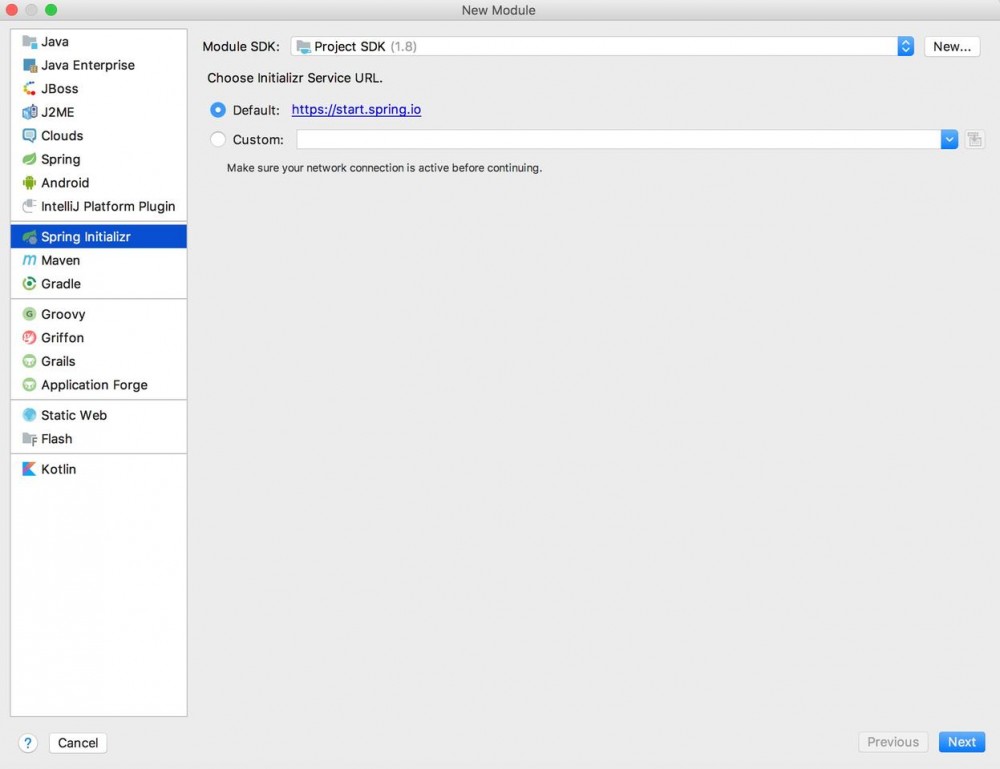Select Java module type
The image size is (1000, 769).
click(99, 42)
